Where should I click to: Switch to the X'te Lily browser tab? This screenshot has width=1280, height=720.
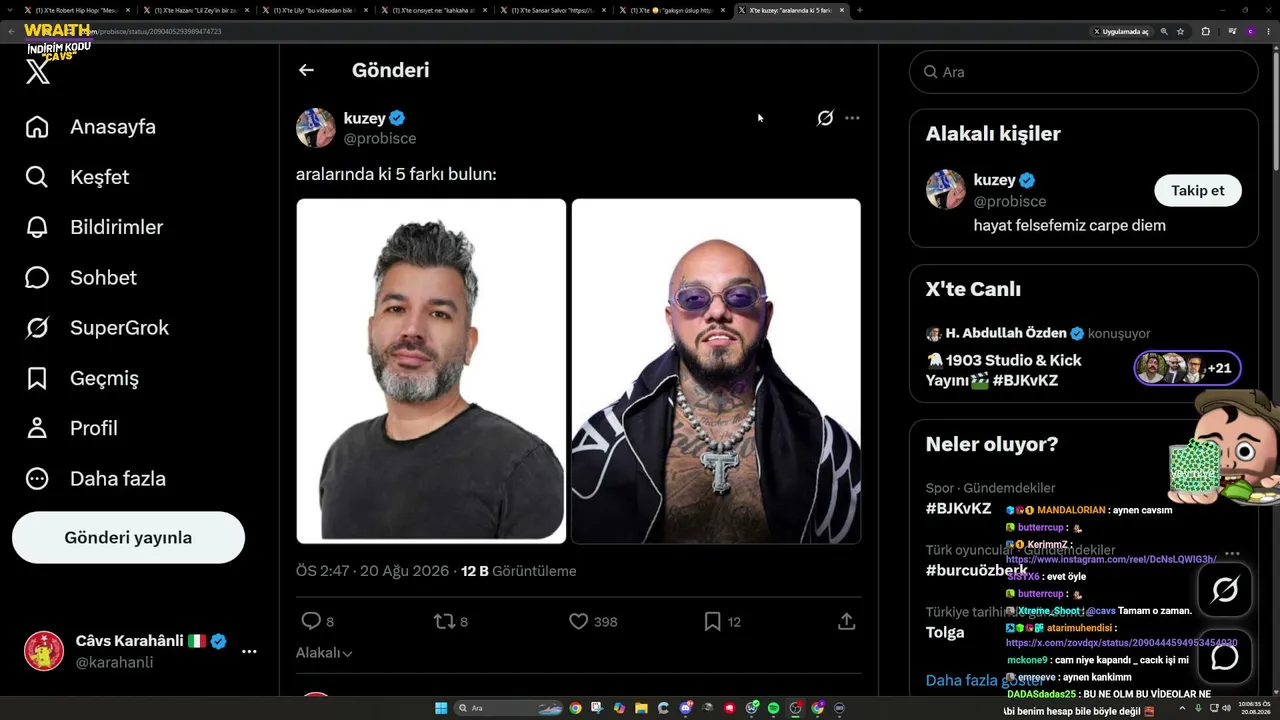315,10
